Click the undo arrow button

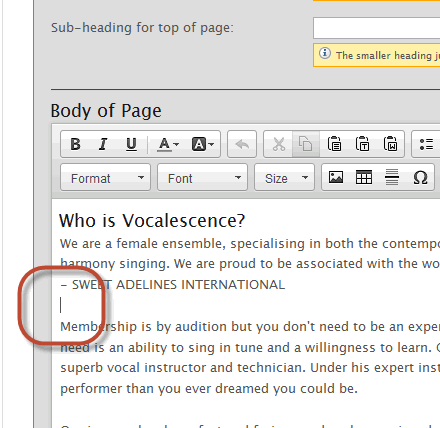click(242, 144)
